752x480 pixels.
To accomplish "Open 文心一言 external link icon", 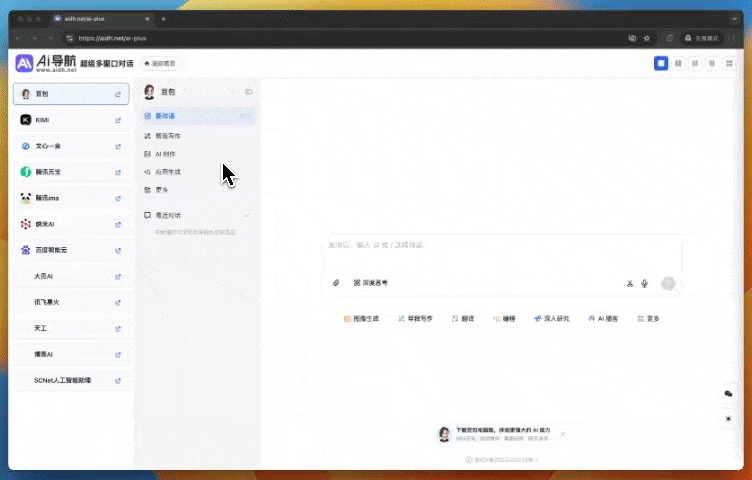I will (118, 146).
